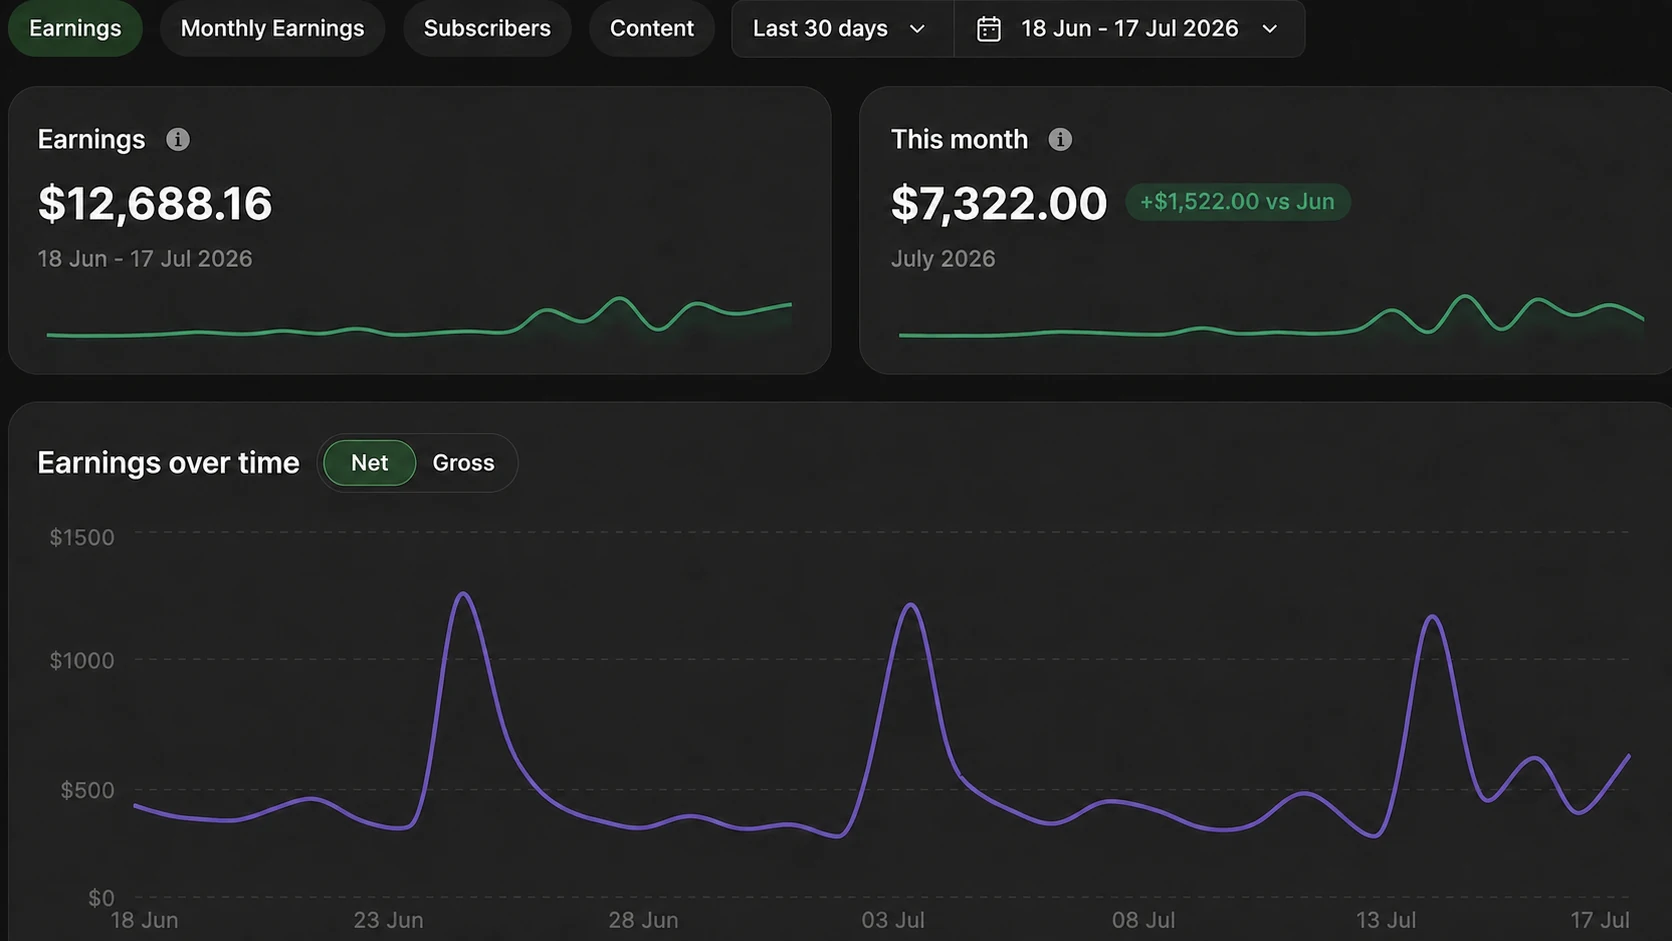Select the Content tab
Viewport: 1672px width, 941px height.
pyautogui.click(x=652, y=28)
